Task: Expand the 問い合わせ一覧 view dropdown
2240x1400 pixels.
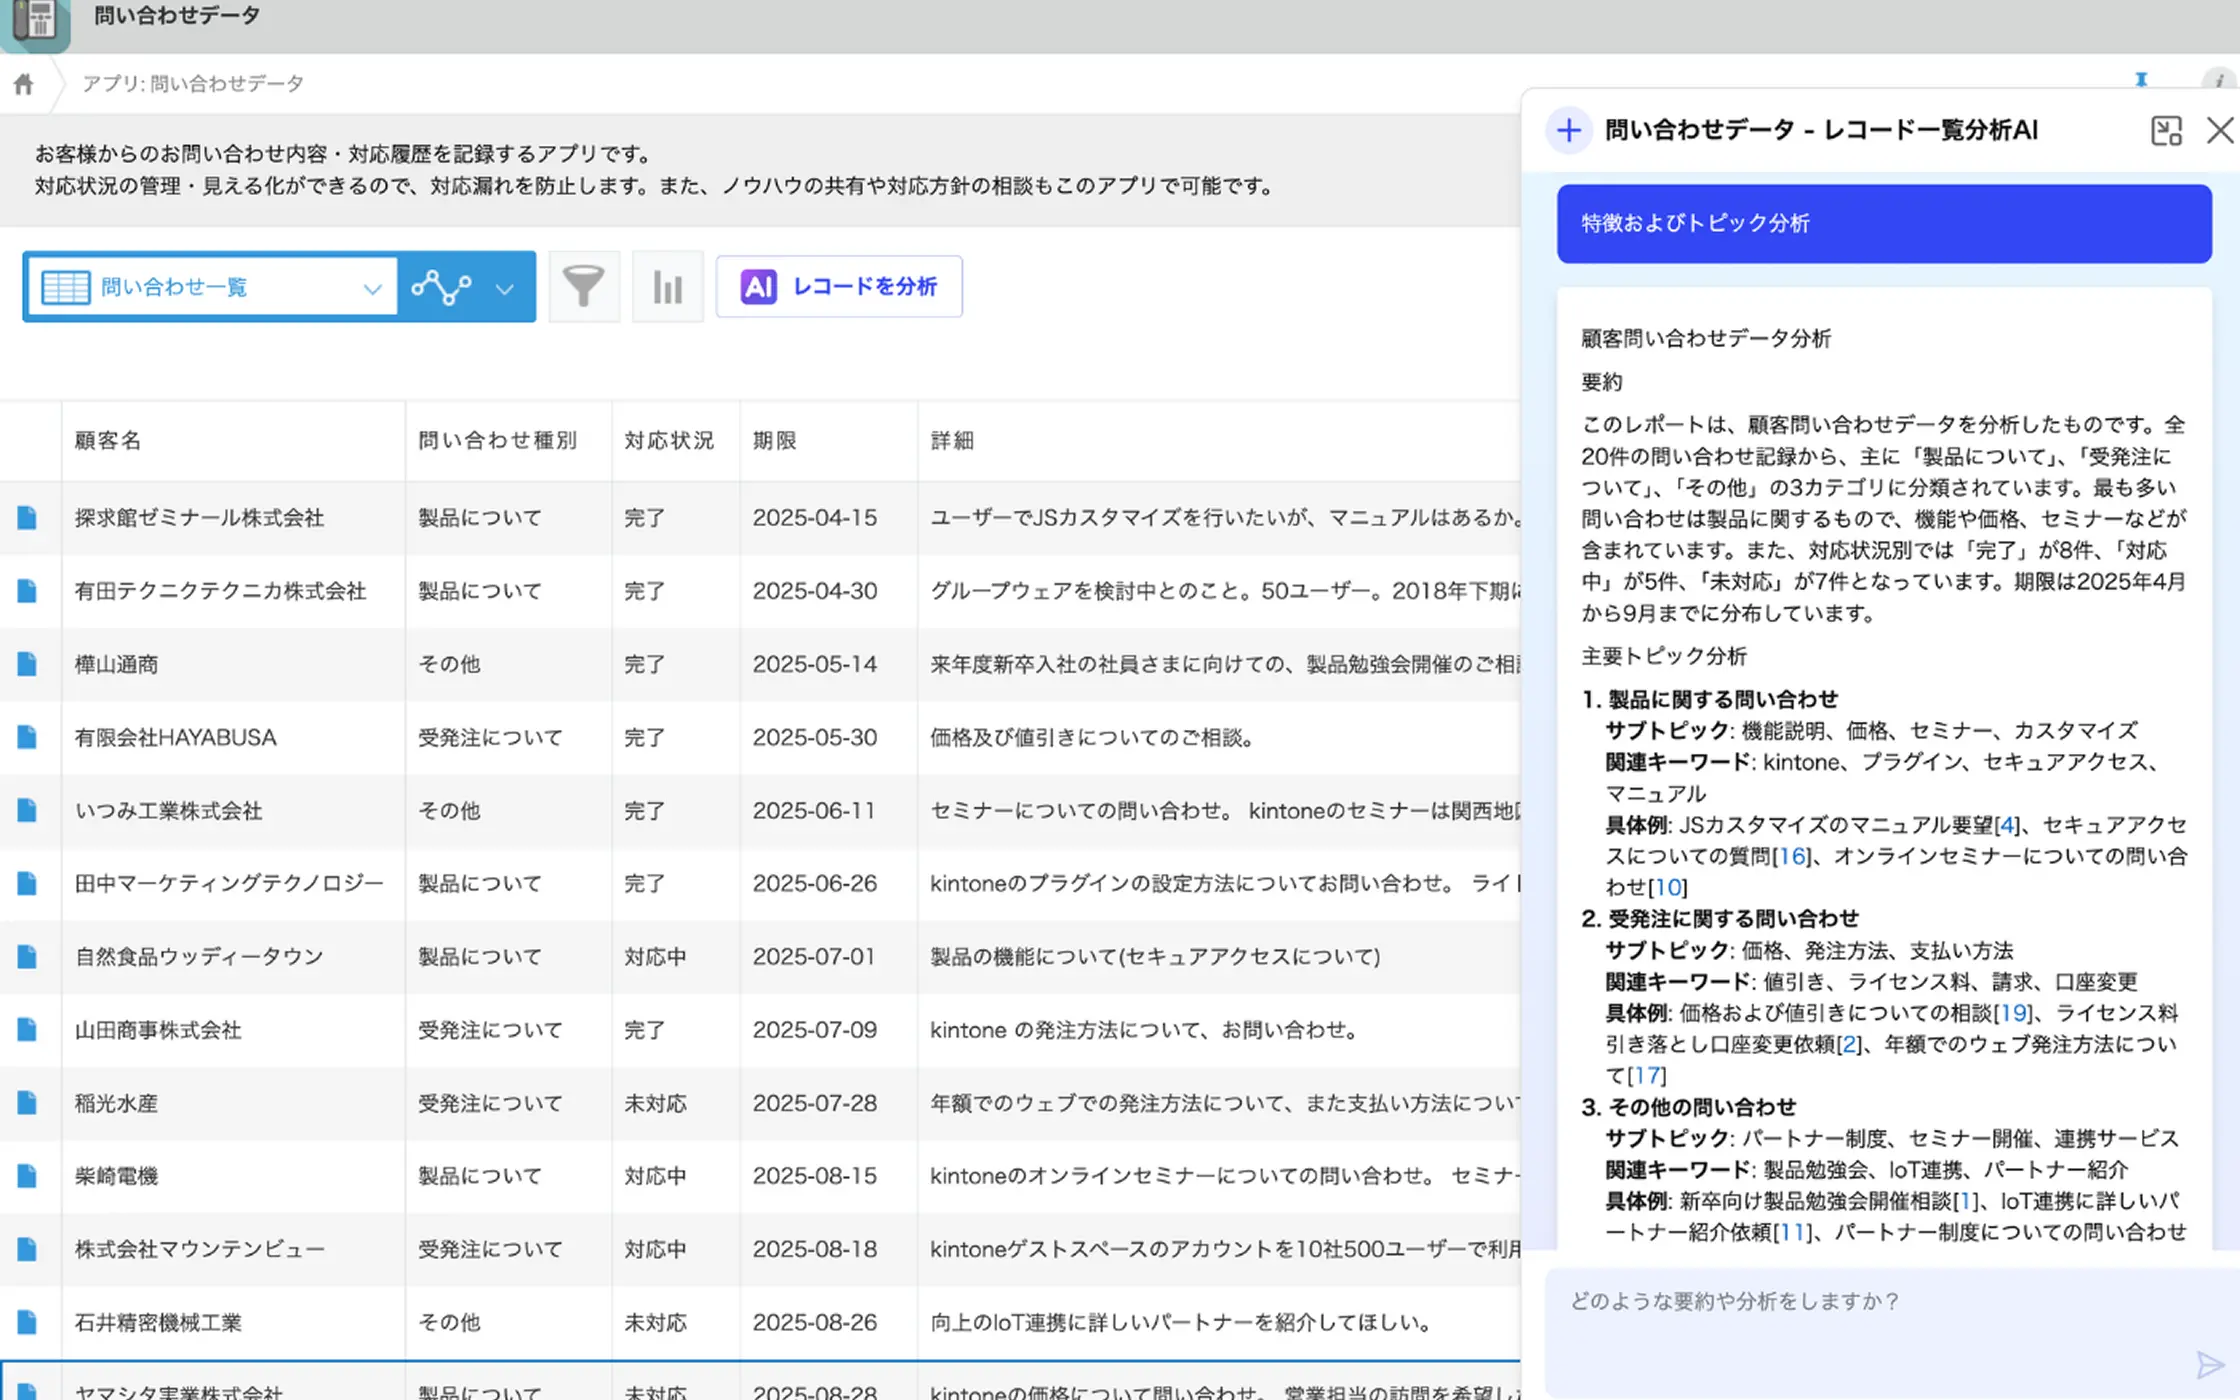Action: click(372, 289)
